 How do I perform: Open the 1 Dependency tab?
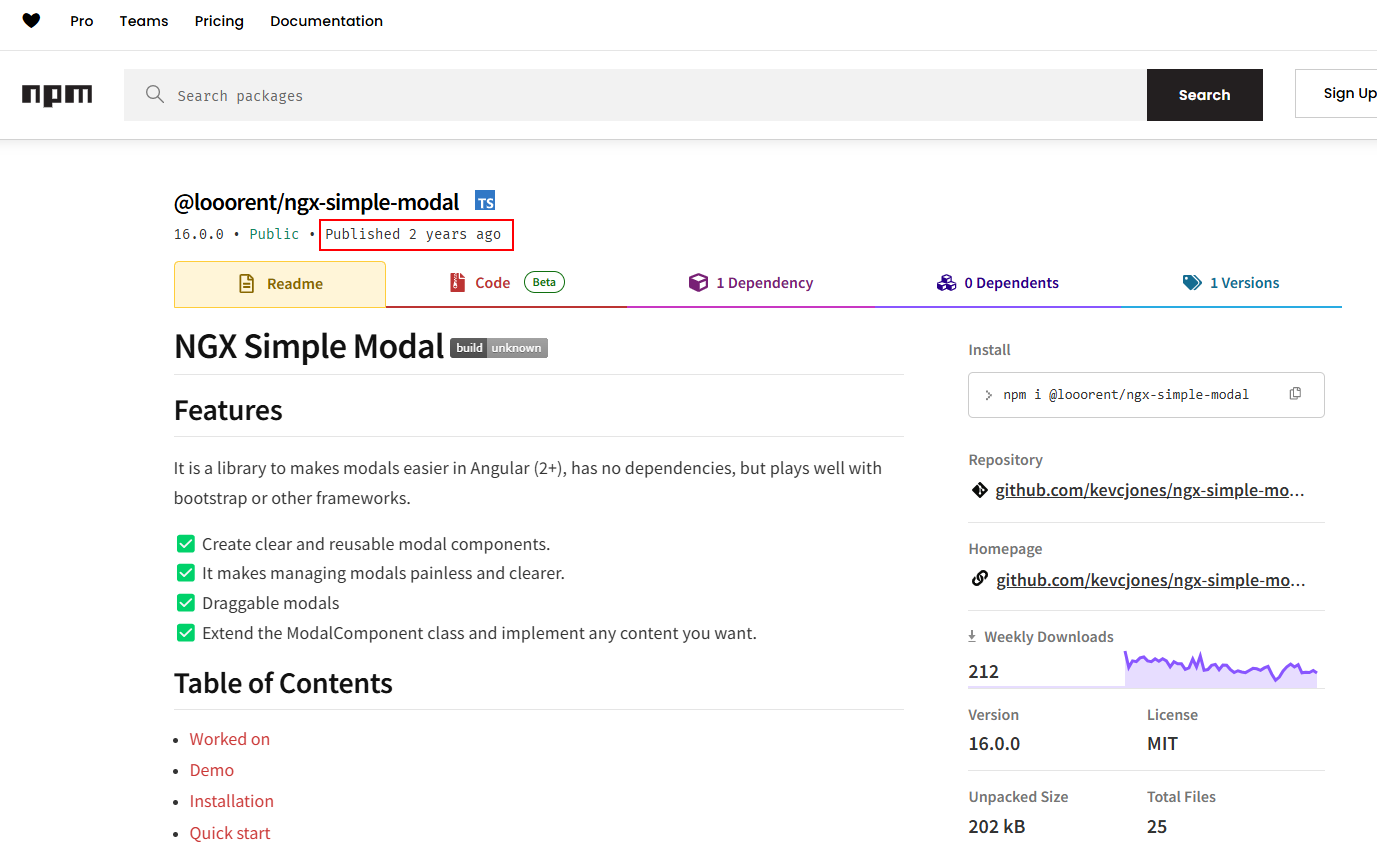tap(751, 283)
